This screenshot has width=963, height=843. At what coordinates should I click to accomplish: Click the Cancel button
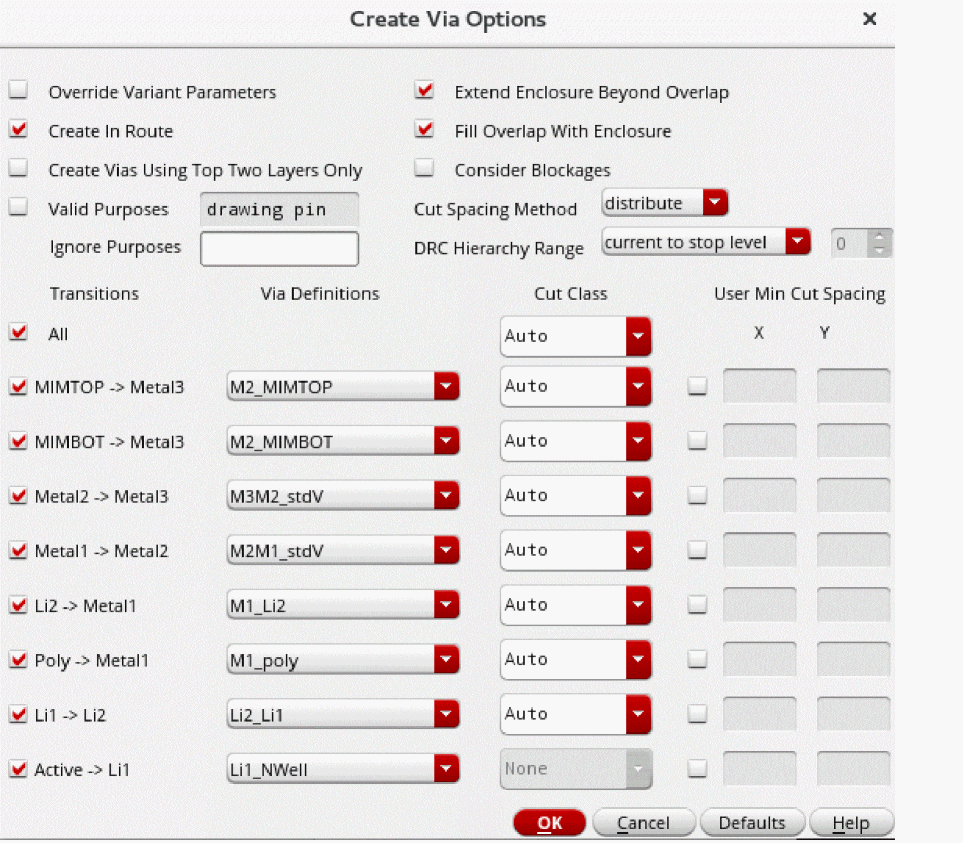[x=644, y=823]
